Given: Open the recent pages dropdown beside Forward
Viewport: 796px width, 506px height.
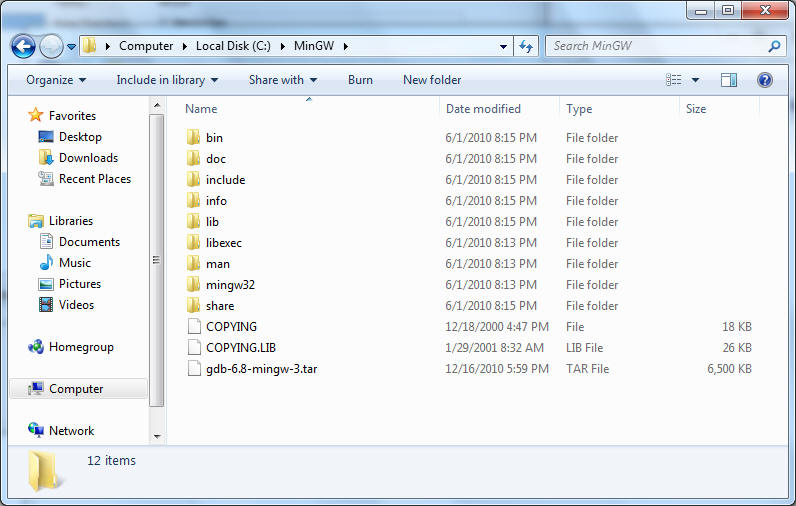Looking at the screenshot, I should tap(72, 47).
